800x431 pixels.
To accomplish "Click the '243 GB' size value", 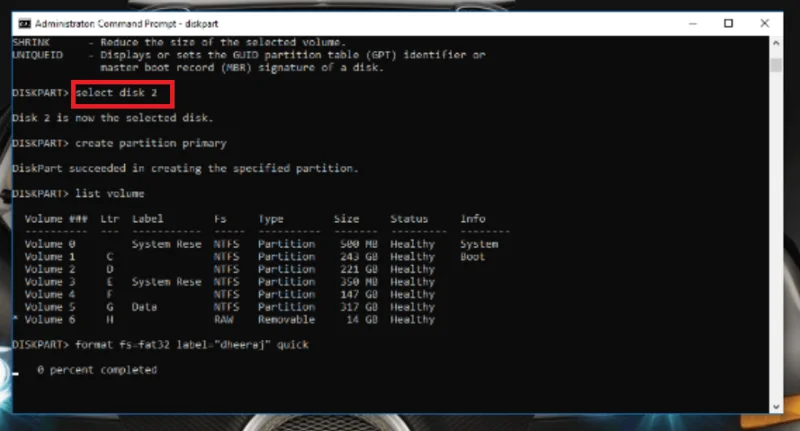I will click(359, 257).
